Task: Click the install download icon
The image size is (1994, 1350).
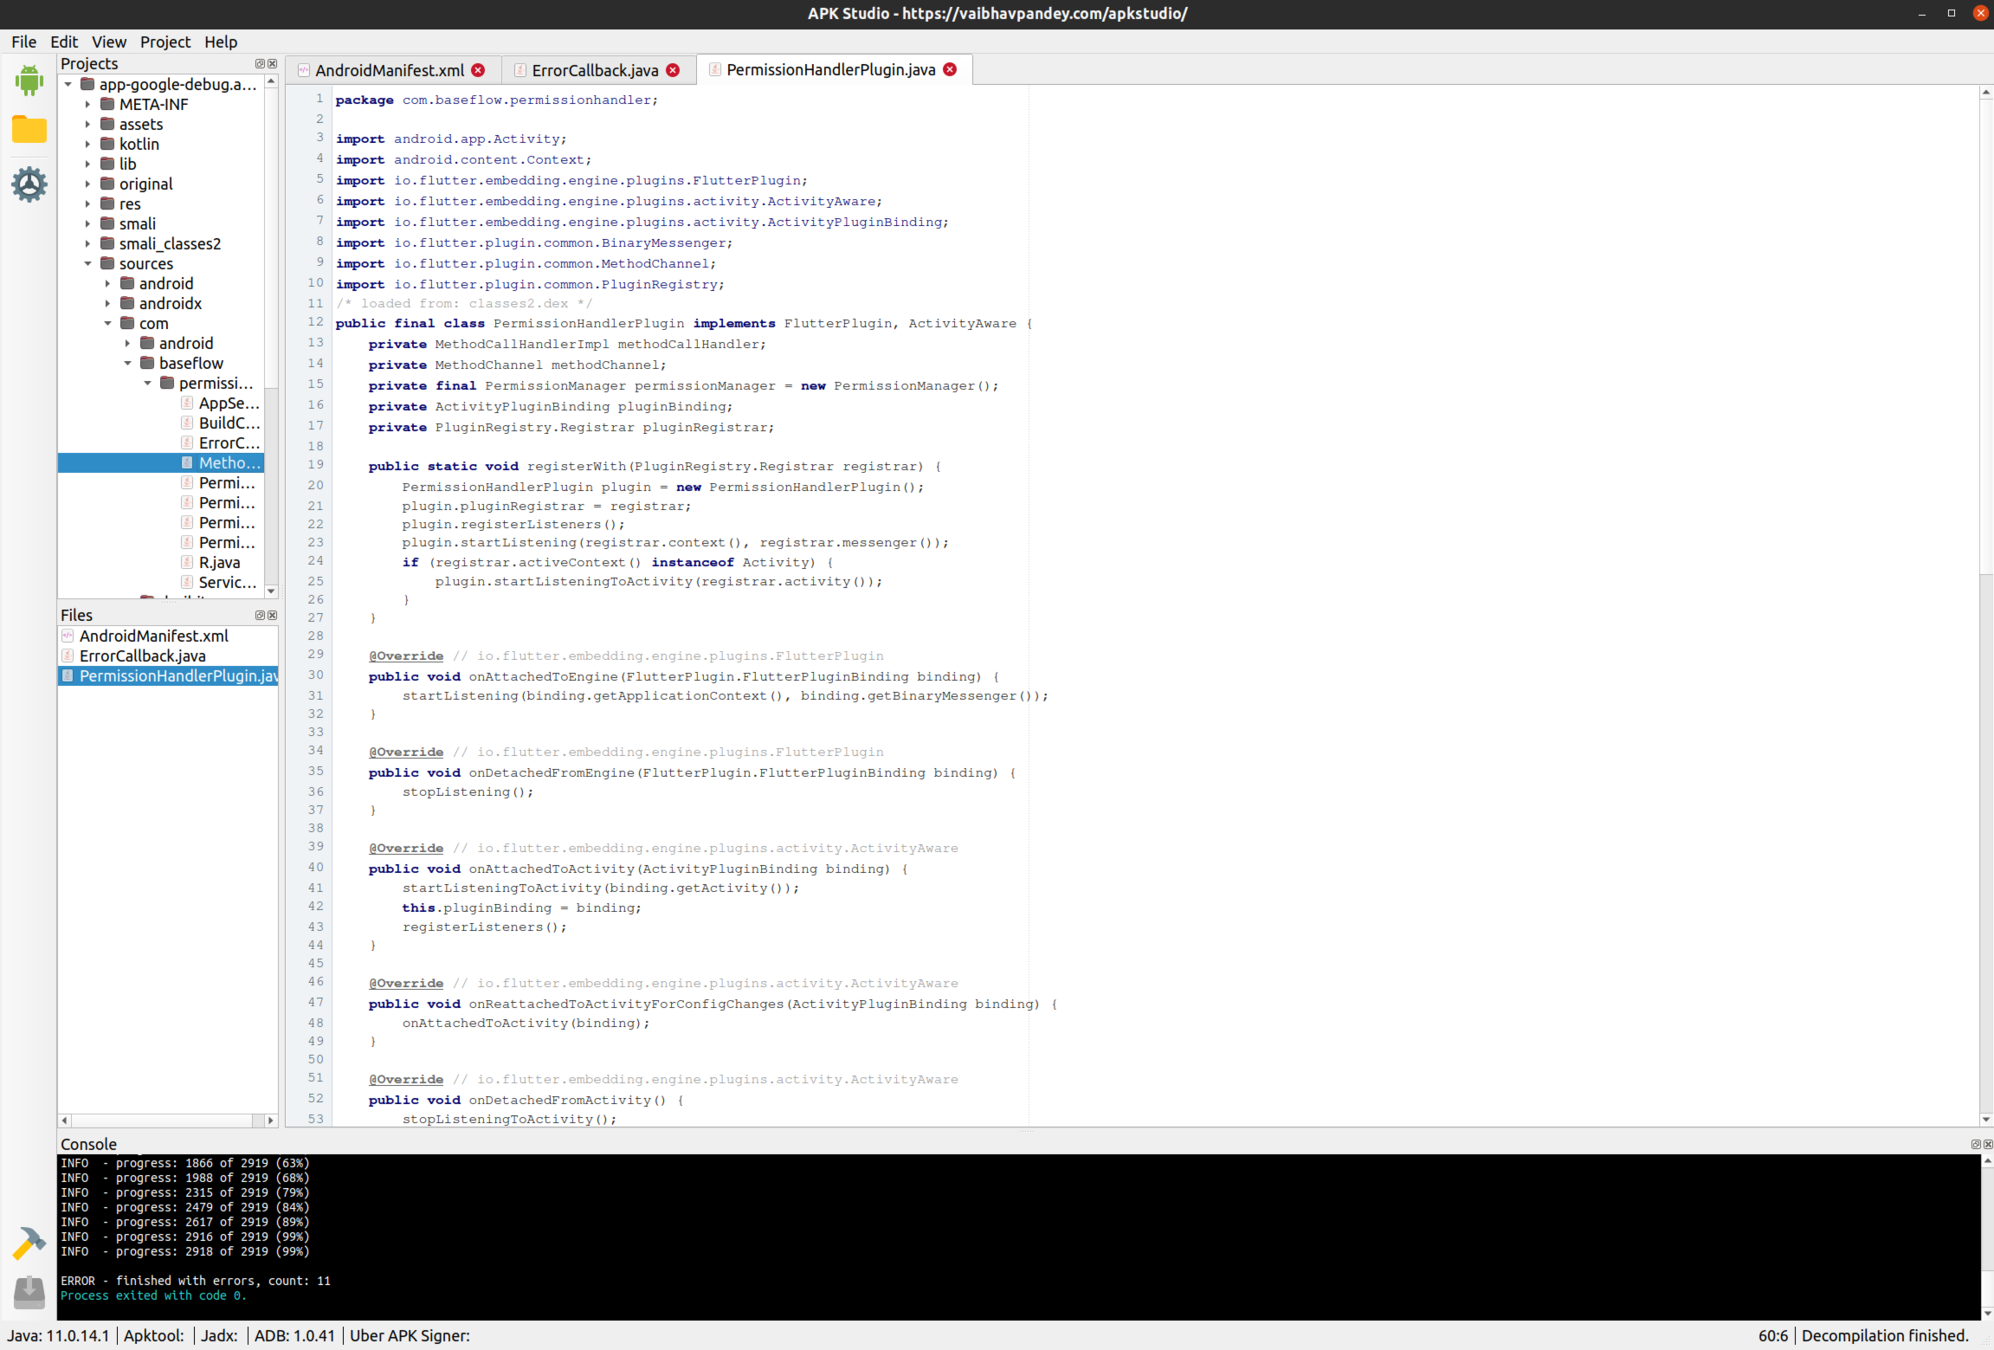Action: pyautogui.click(x=29, y=1291)
